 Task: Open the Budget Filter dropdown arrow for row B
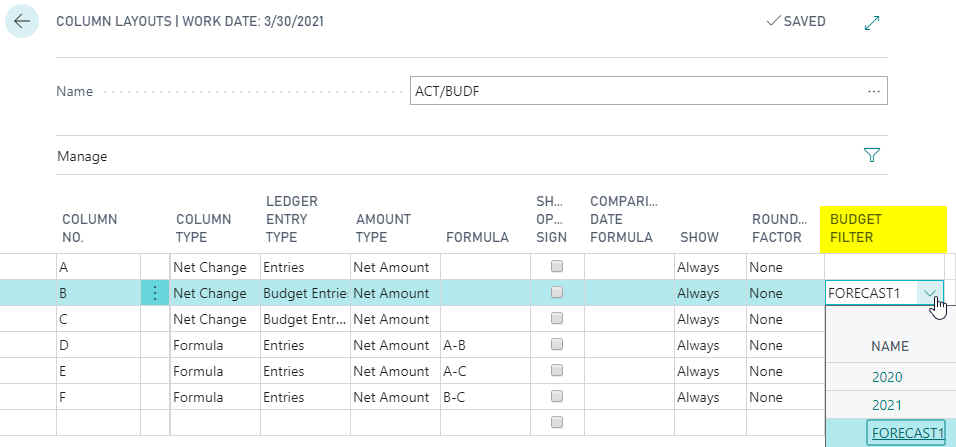pos(929,293)
